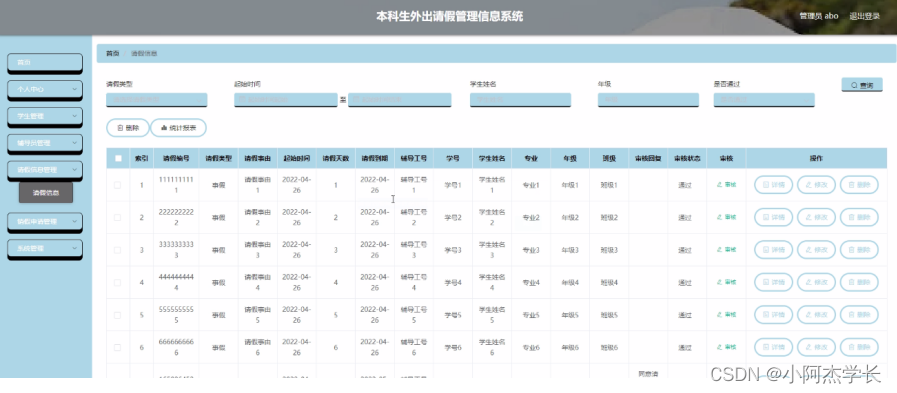Click 修改 to edit row 2
This screenshot has height=393, width=897.
816,217
